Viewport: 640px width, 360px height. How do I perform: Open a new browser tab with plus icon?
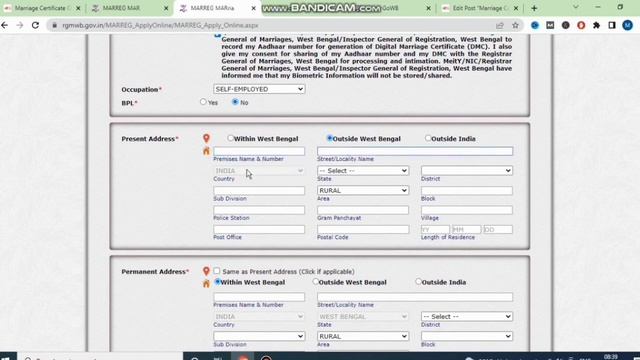(534, 8)
